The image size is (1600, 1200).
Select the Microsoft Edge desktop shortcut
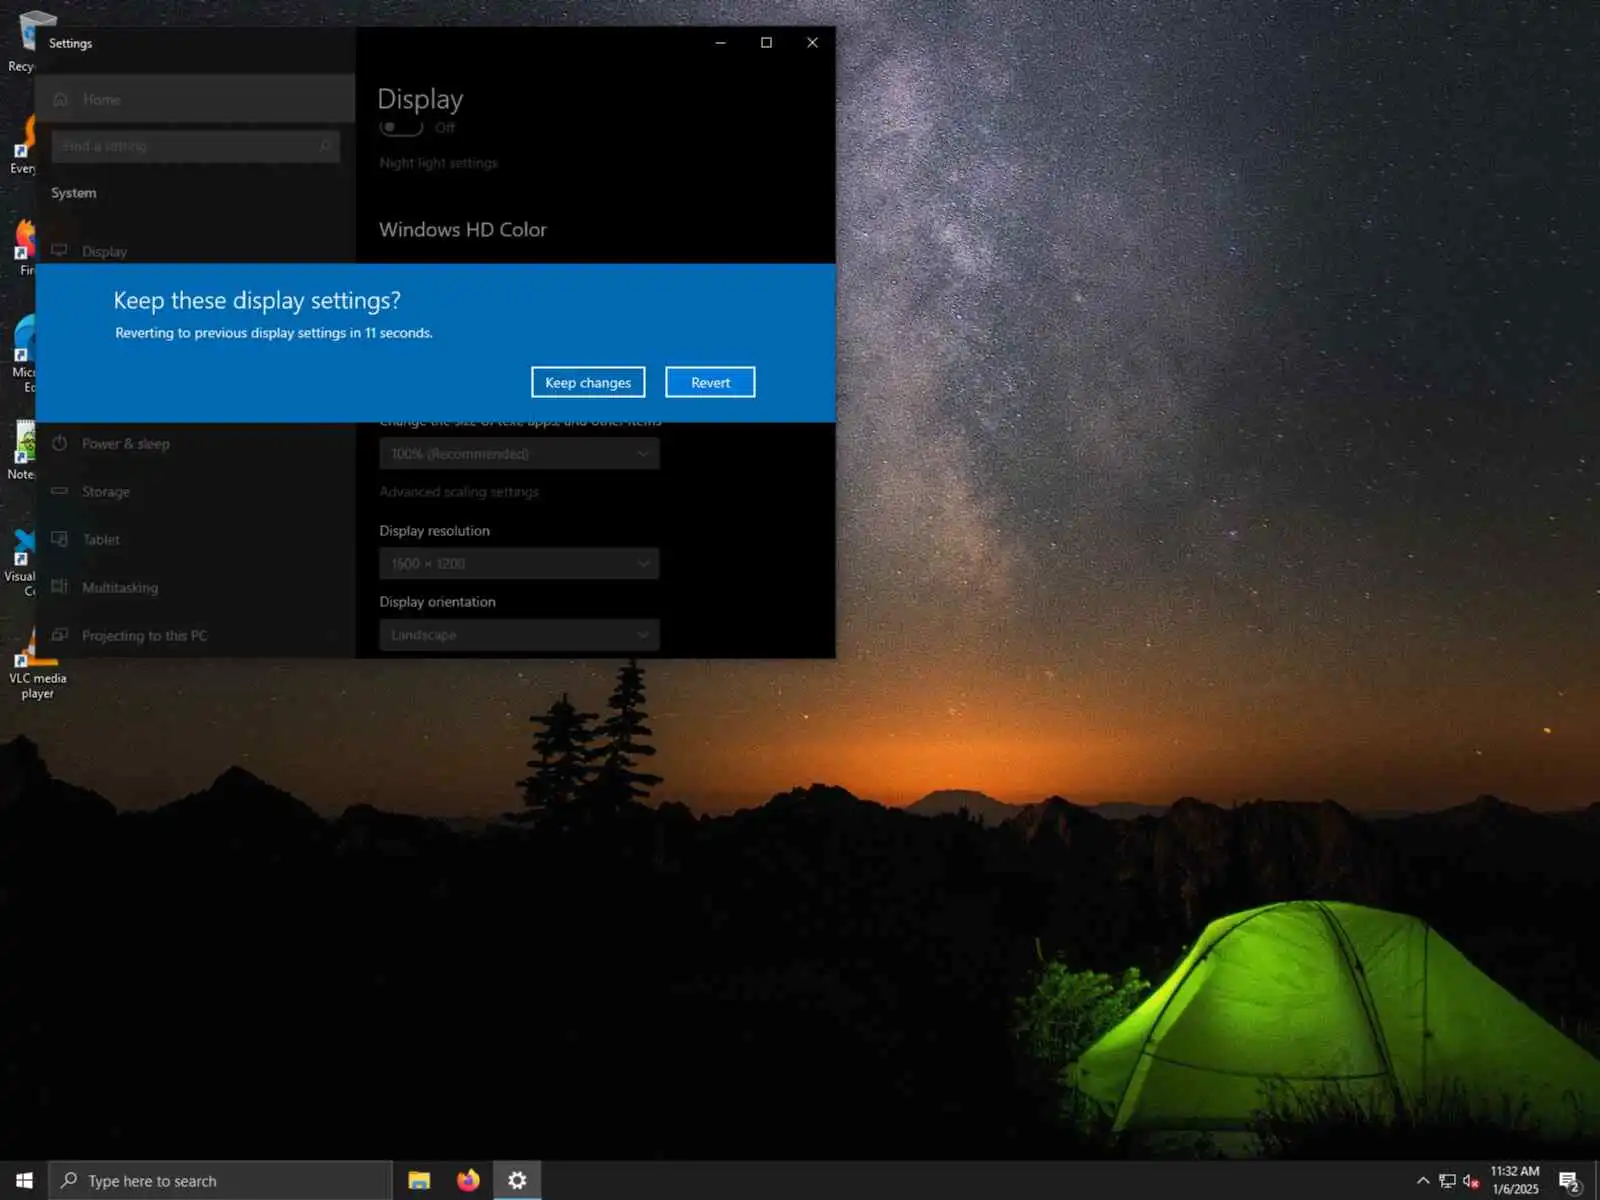(x=22, y=354)
